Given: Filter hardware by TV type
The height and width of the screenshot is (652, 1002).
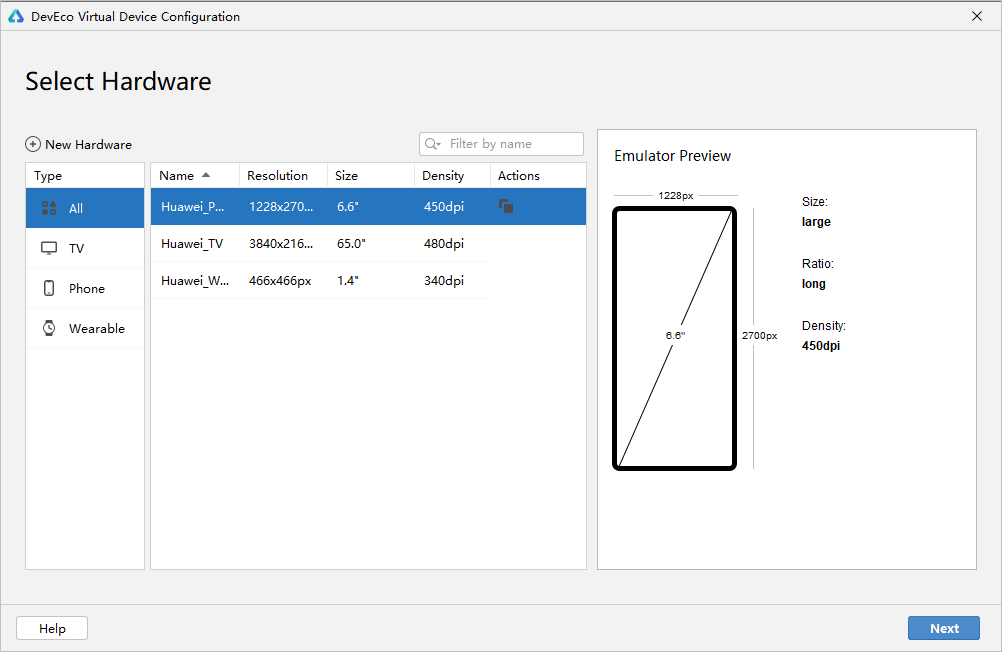Looking at the screenshot, I should 85,248.
